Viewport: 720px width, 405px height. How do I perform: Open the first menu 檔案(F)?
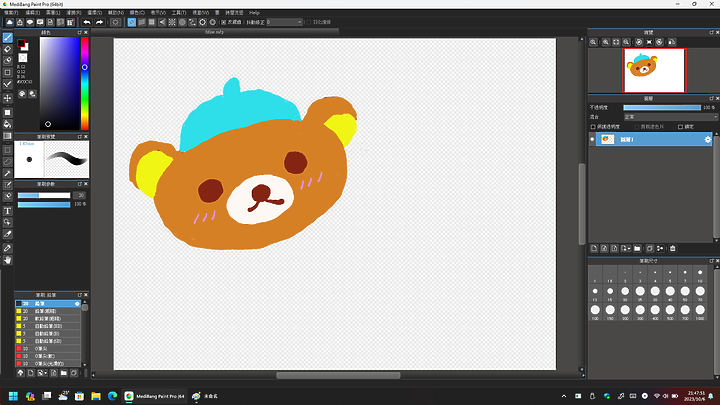click(x=11, y=13)
